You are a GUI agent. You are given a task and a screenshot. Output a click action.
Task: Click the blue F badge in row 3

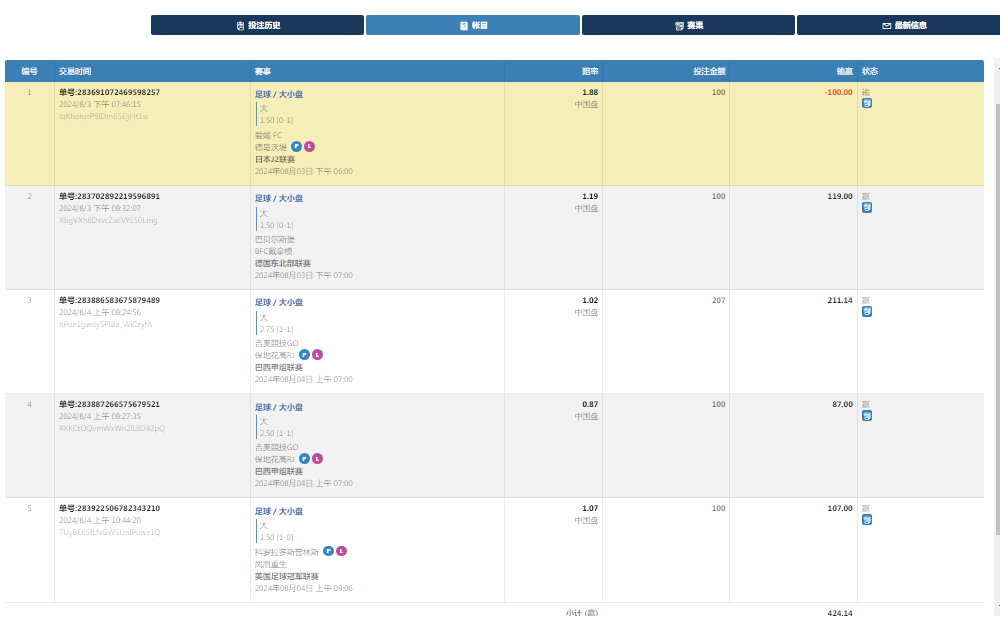pos(304,354)
